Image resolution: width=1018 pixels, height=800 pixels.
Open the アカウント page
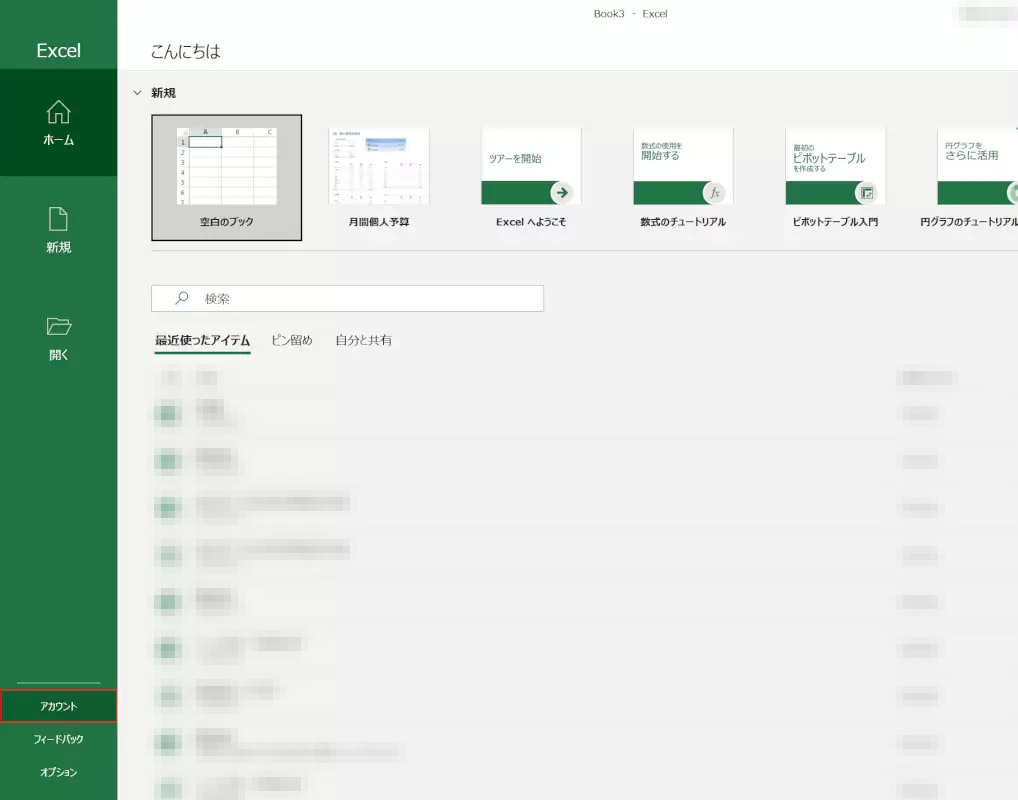(x=58, y=706)
